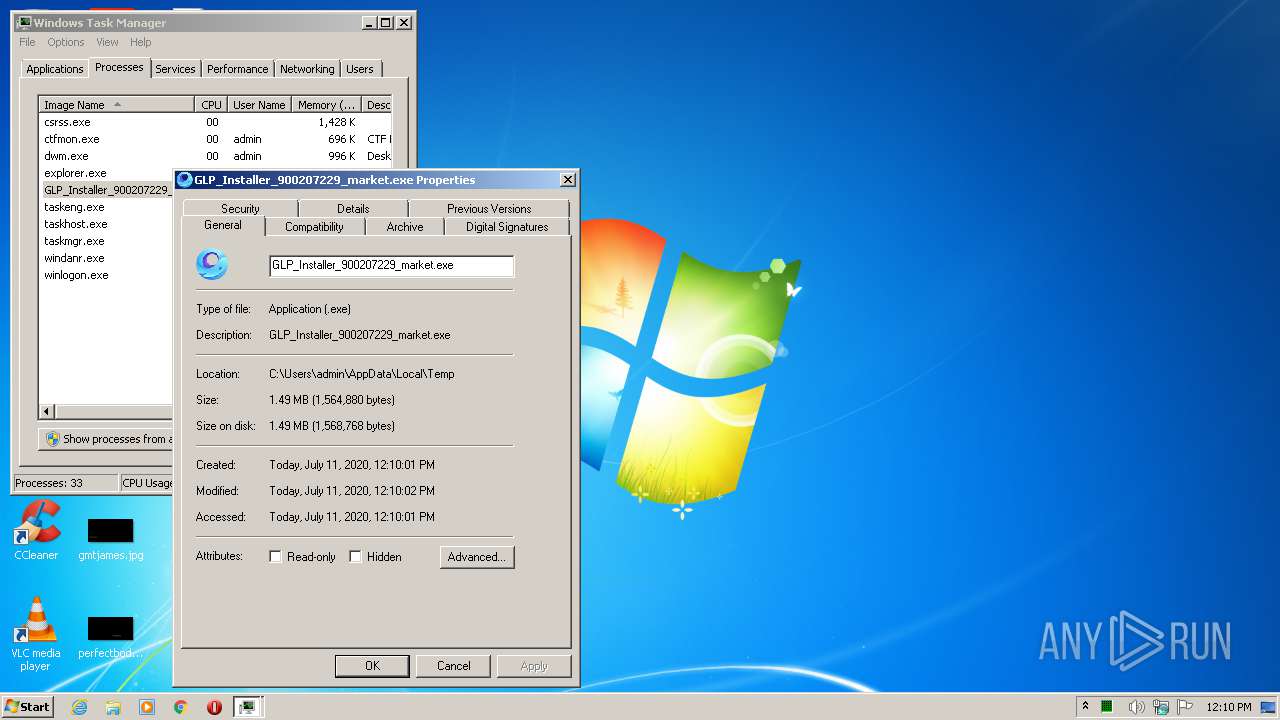Open the Start menu
This screenshot has height=720, width=1280.
click(27, 707)
